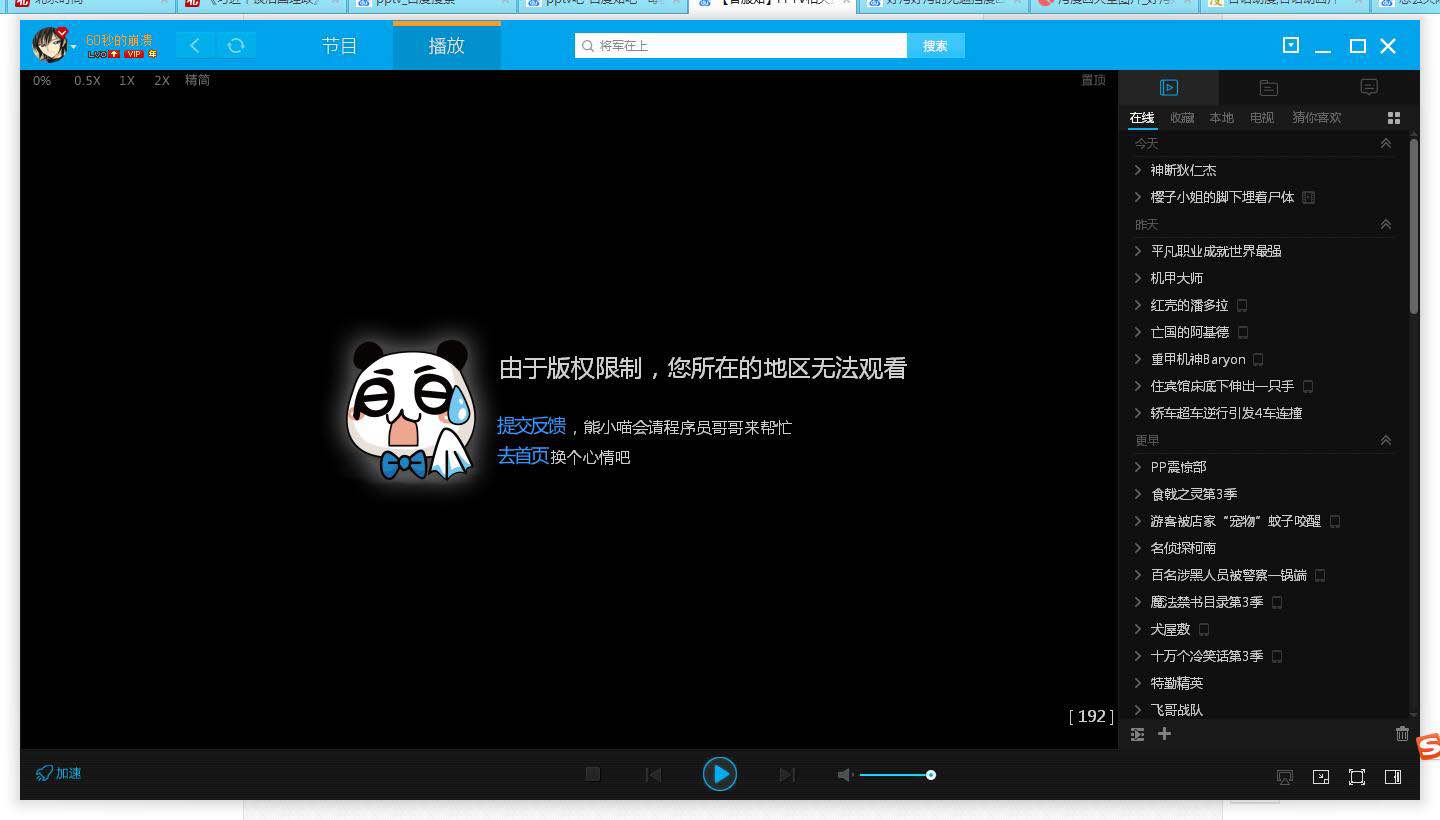Open the folder panel icon in sidebar
Viewport: 1440px width, 820px height.
point(1269,87)
